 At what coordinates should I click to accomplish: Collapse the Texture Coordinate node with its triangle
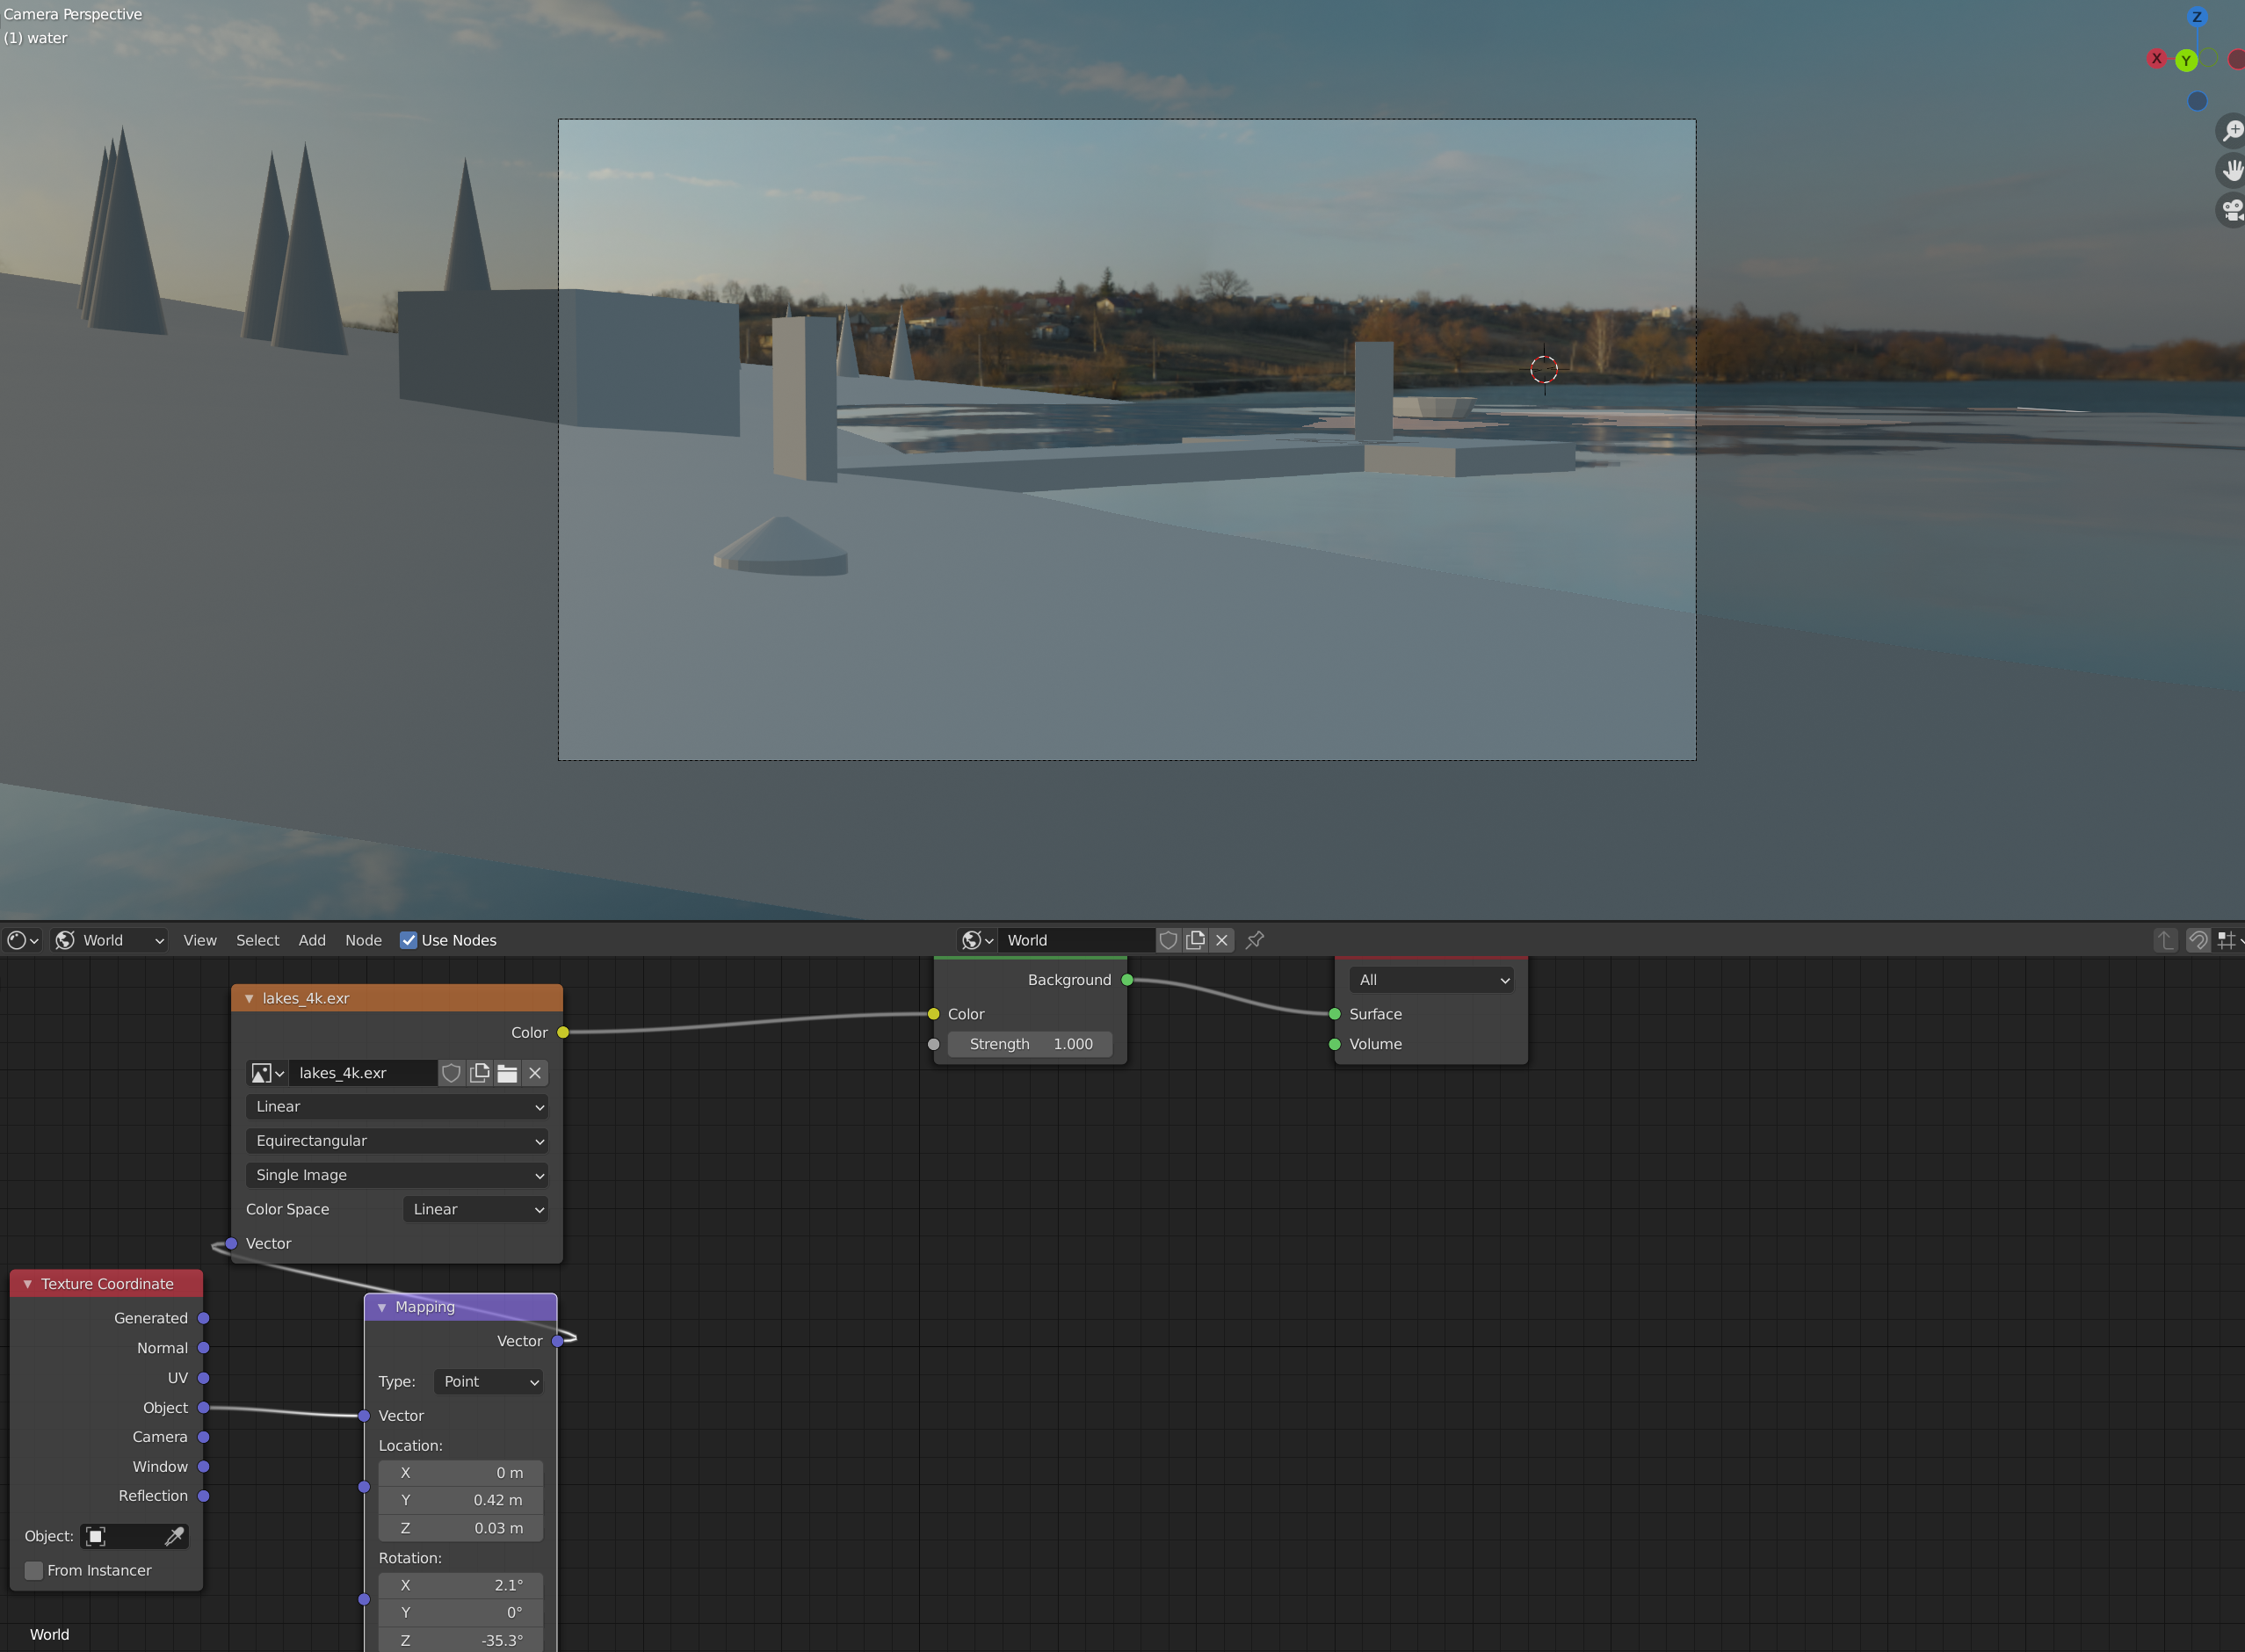(x=28, y=1284)
